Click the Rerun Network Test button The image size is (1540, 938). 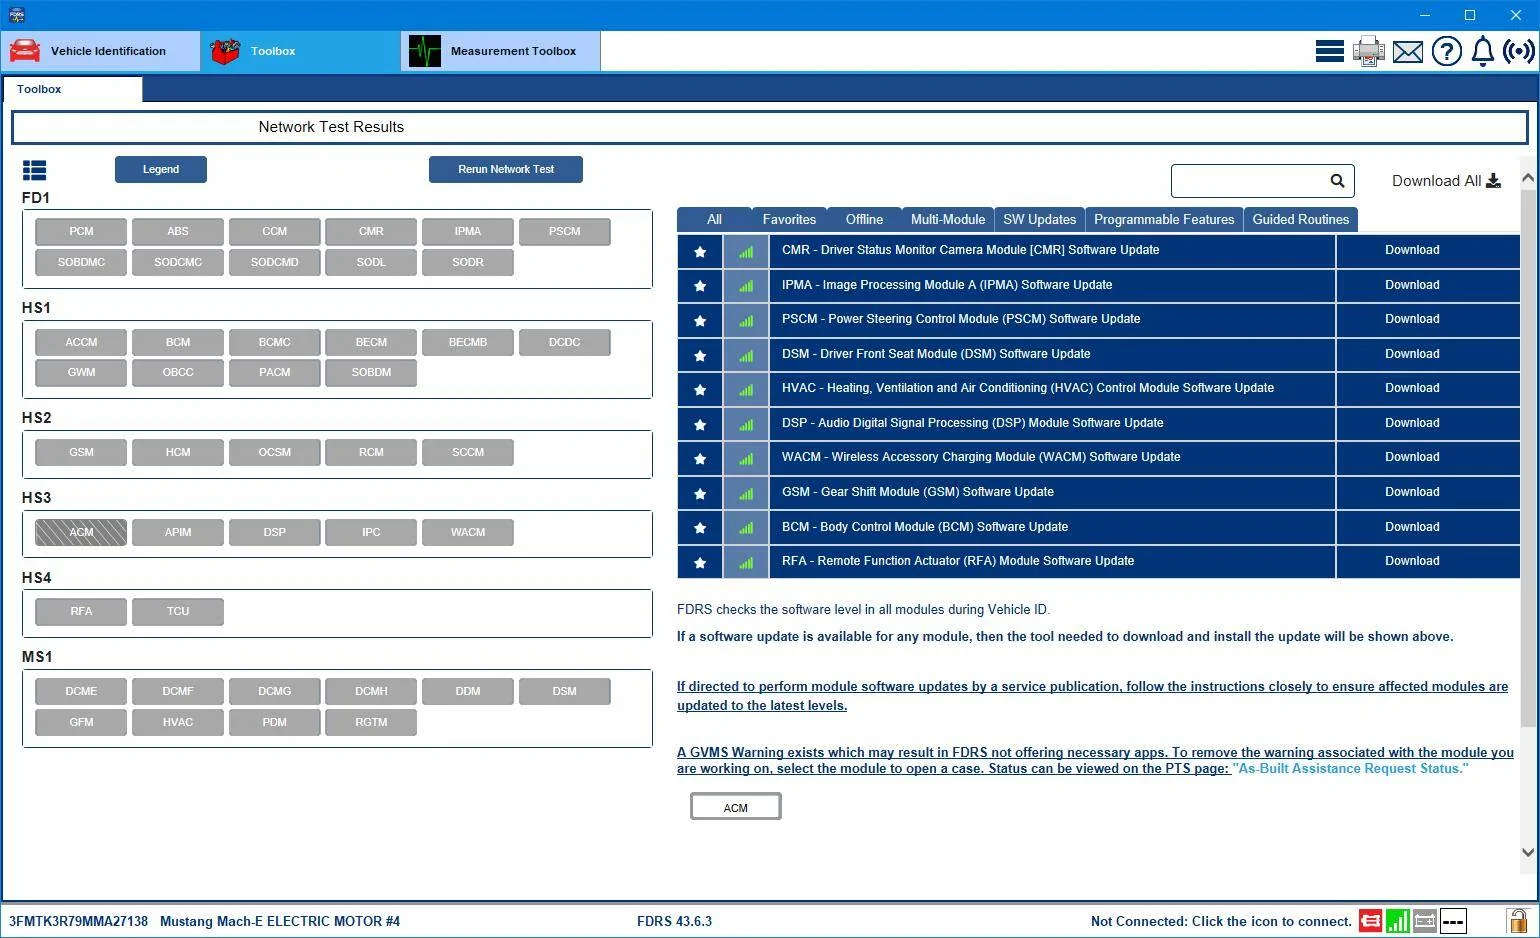tap(506, 169)
